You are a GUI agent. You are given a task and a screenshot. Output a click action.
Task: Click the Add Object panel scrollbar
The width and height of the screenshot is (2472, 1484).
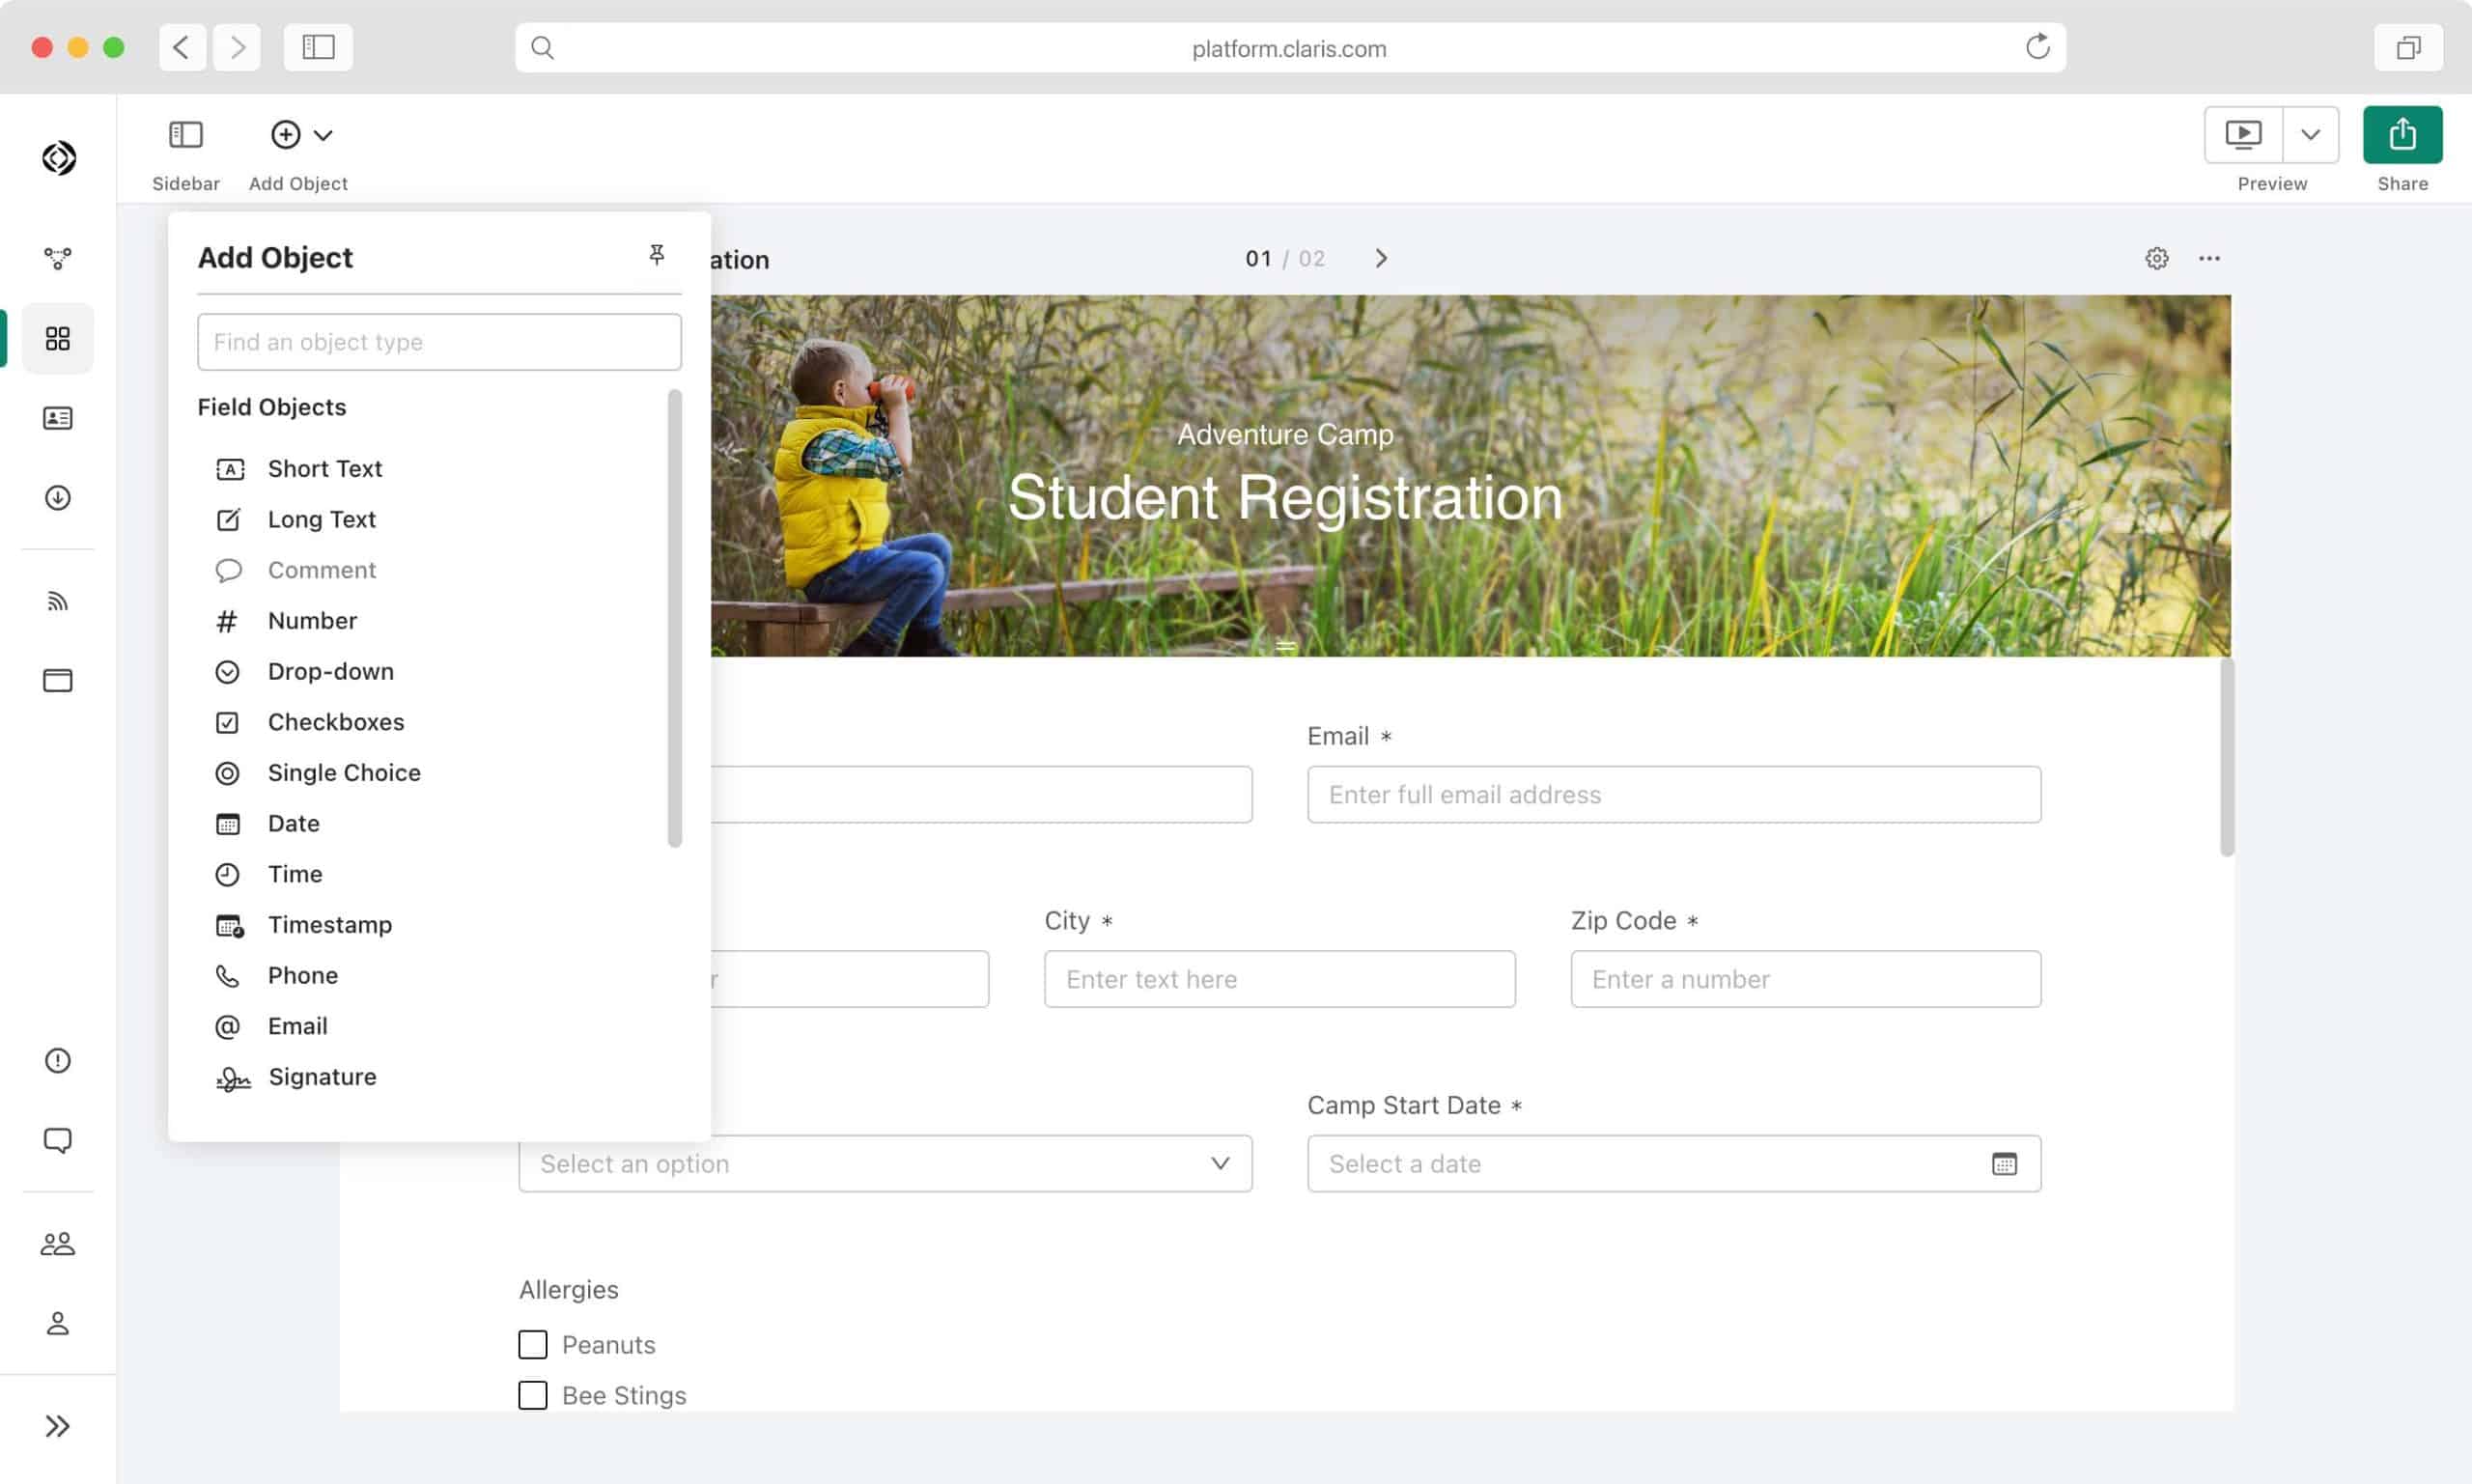(675, 618)
